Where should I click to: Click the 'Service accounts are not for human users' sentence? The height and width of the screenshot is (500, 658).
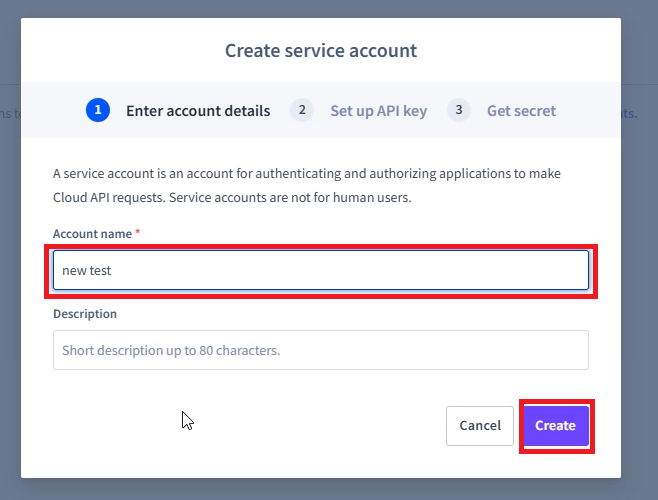pyautogui.click(x=290, y=197)
